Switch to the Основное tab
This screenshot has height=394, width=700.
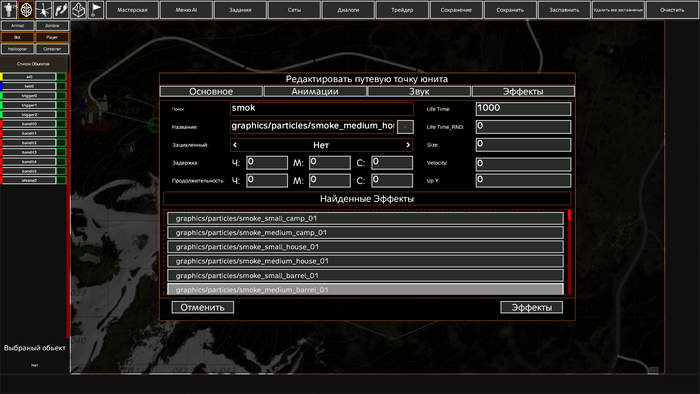click(211, 91)
